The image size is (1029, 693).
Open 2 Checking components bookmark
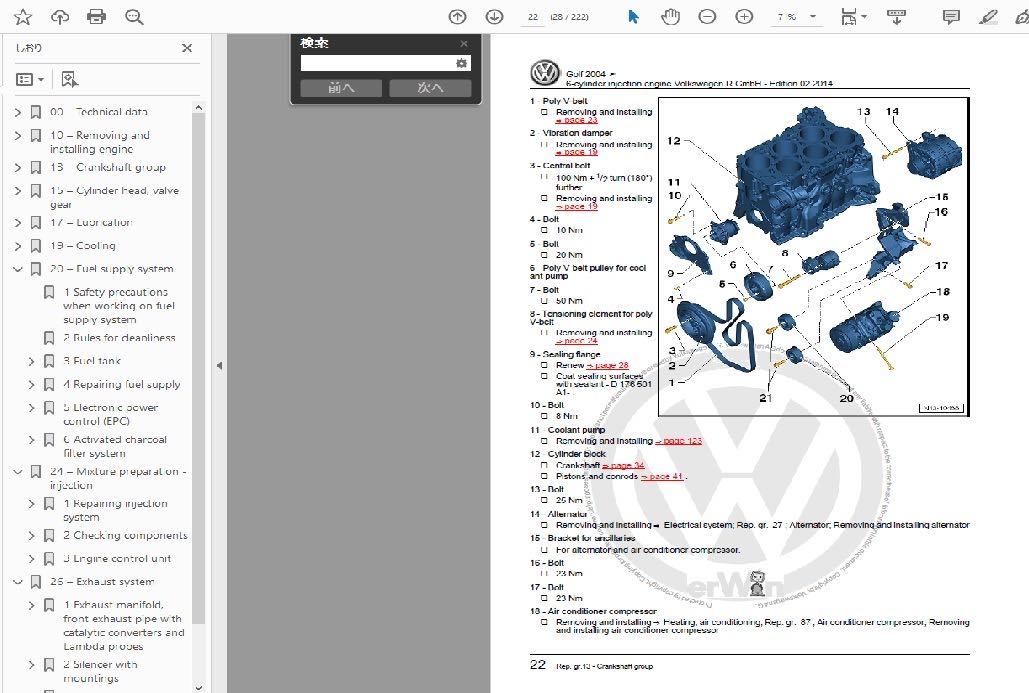(x=125, y=536)
